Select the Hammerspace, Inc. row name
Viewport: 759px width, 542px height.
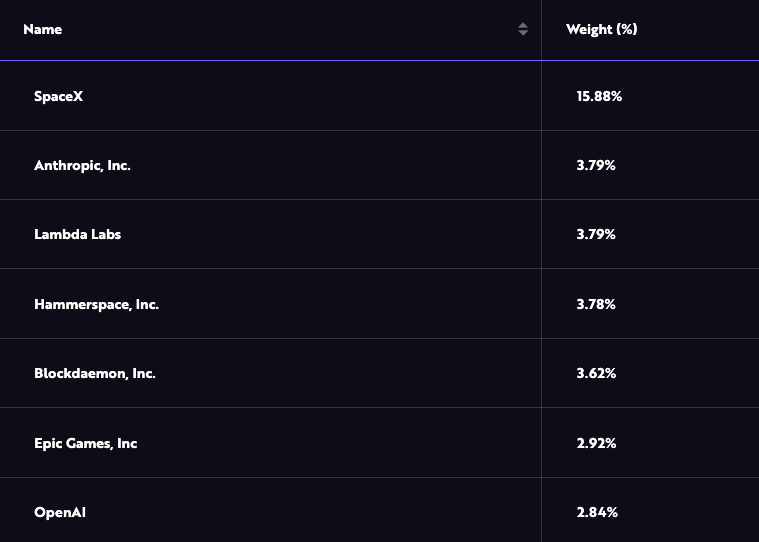pos(96,304)
